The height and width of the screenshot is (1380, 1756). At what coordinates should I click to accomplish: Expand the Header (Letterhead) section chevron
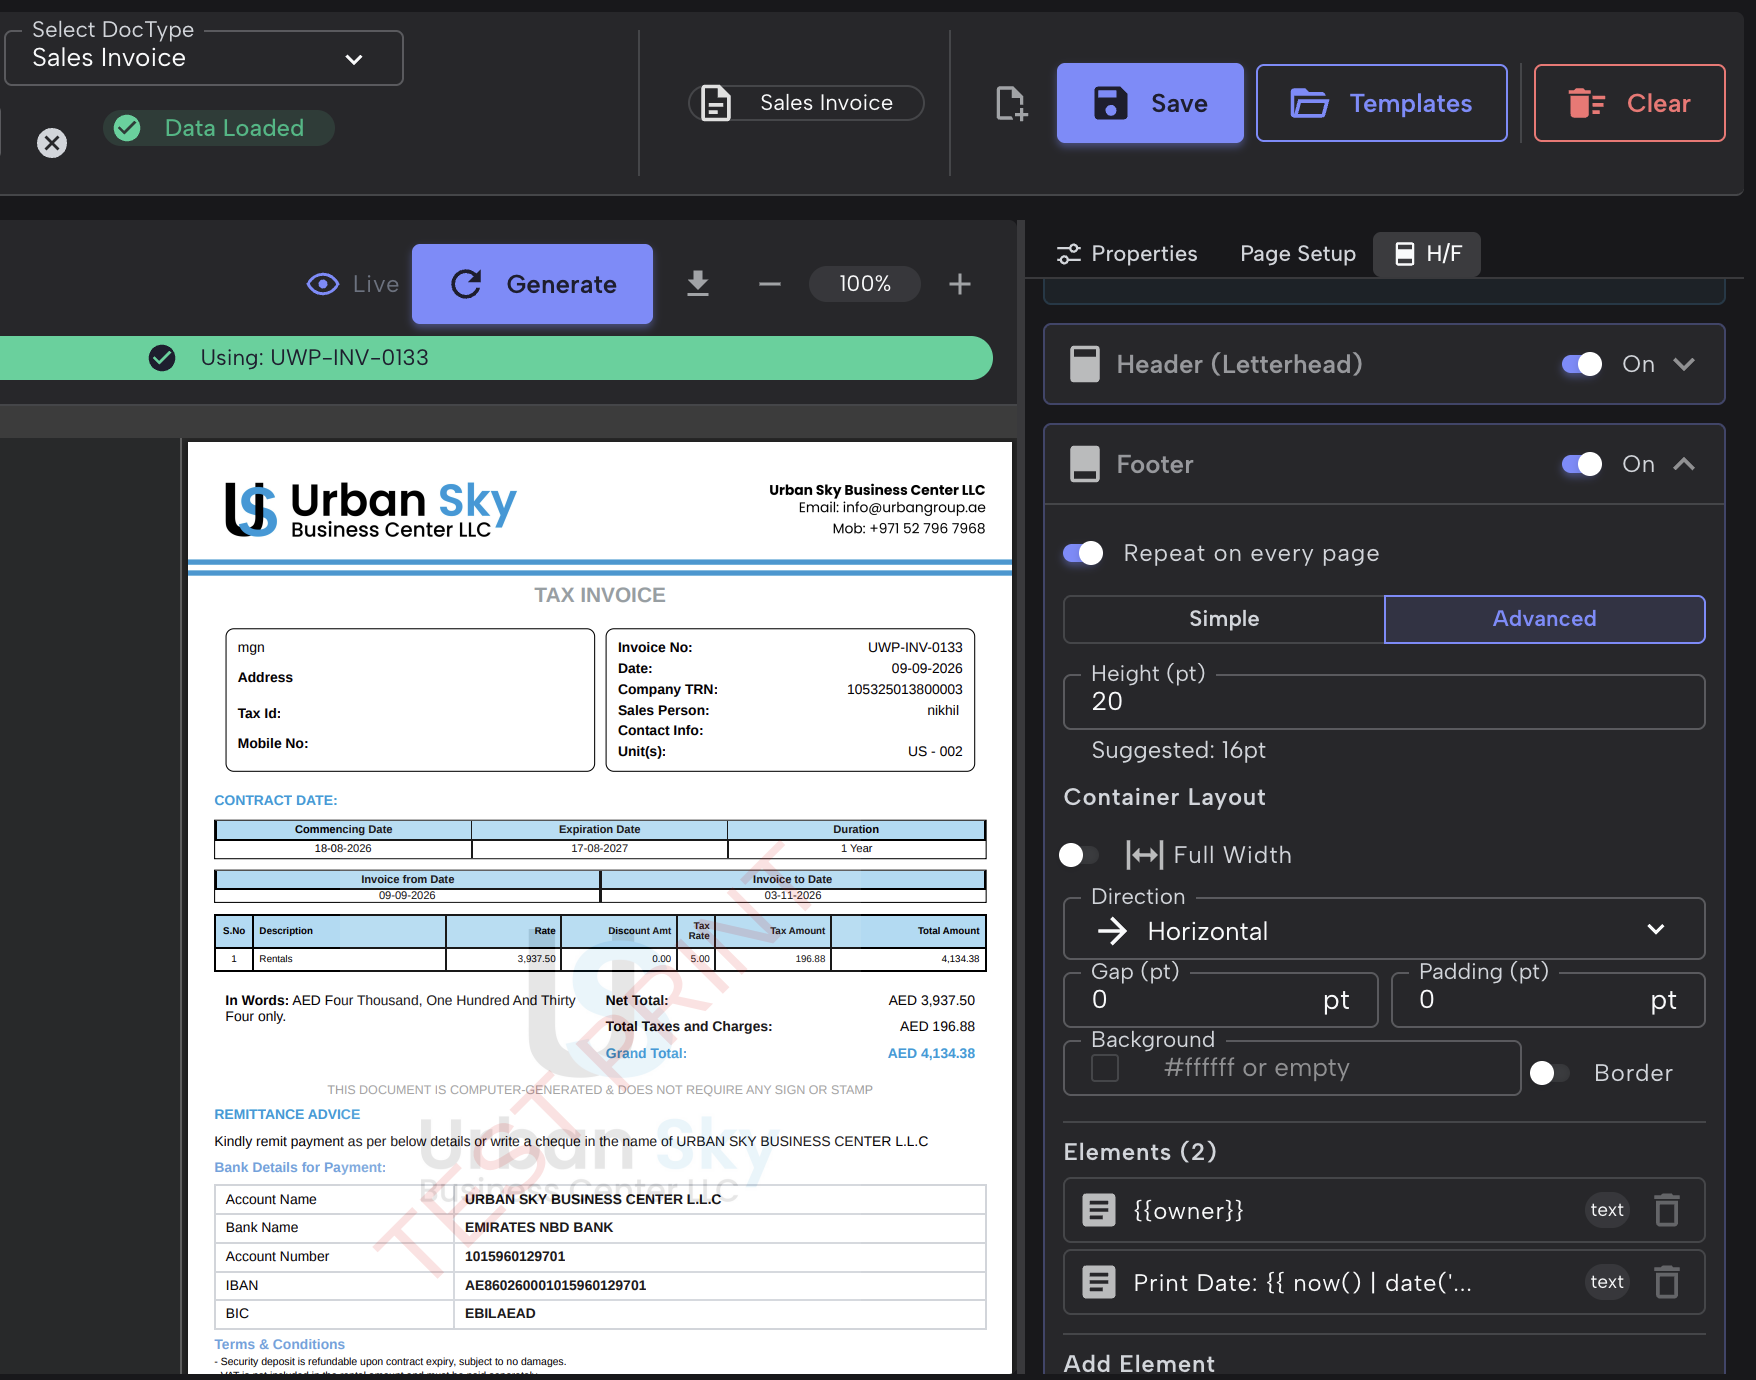1684,364
